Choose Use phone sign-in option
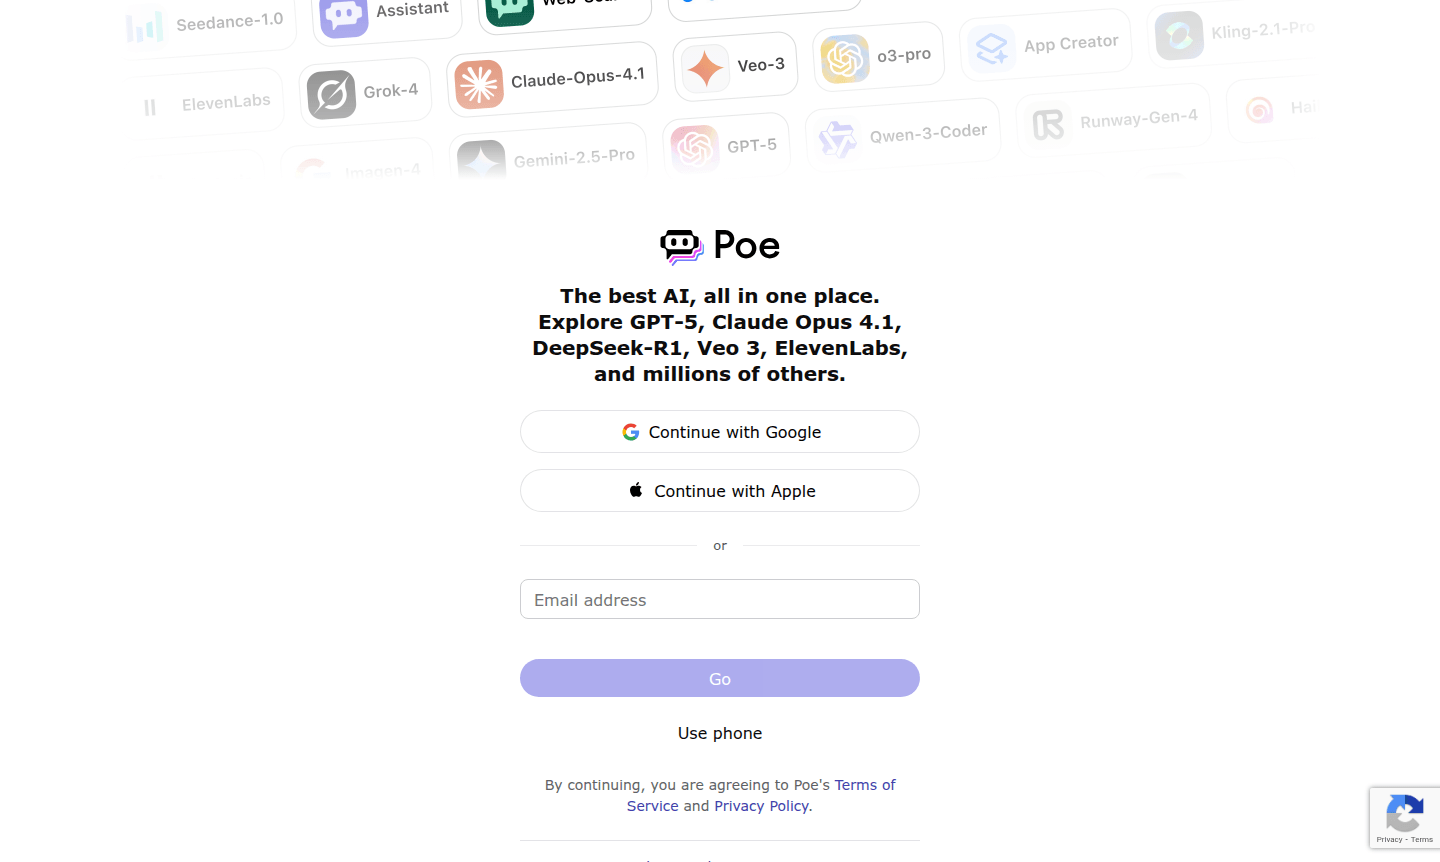The width and height of the screenshot is (1440, 862). (x=719, y=732)
